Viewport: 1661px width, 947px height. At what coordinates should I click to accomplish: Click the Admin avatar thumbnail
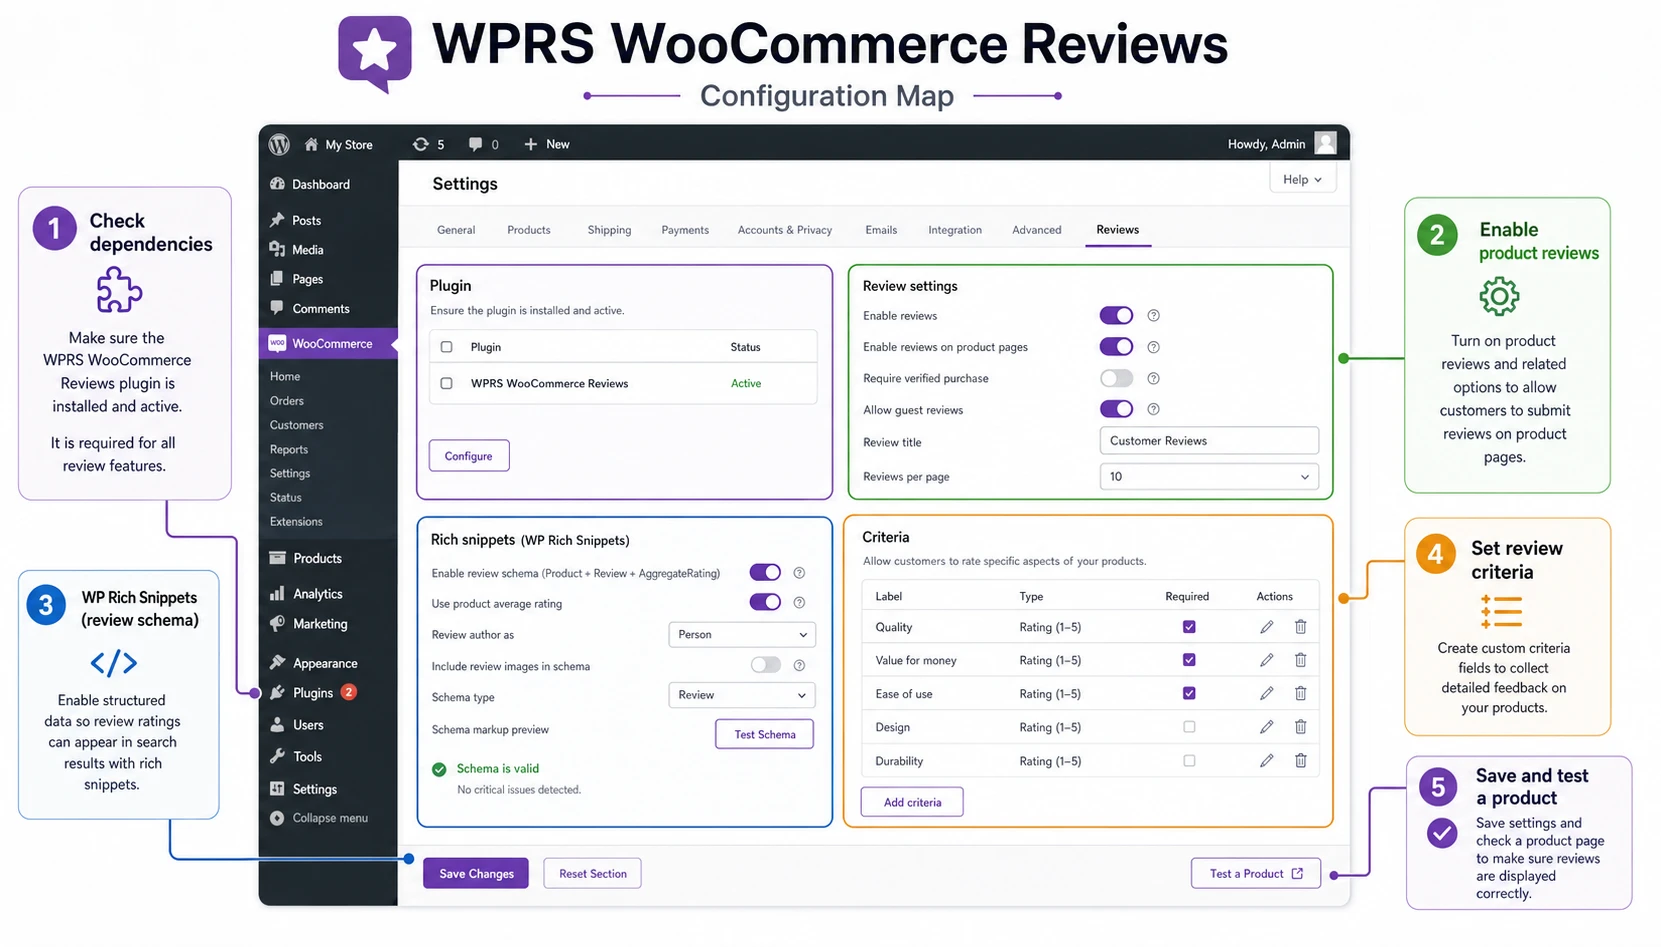click(x=1325, y=143)
